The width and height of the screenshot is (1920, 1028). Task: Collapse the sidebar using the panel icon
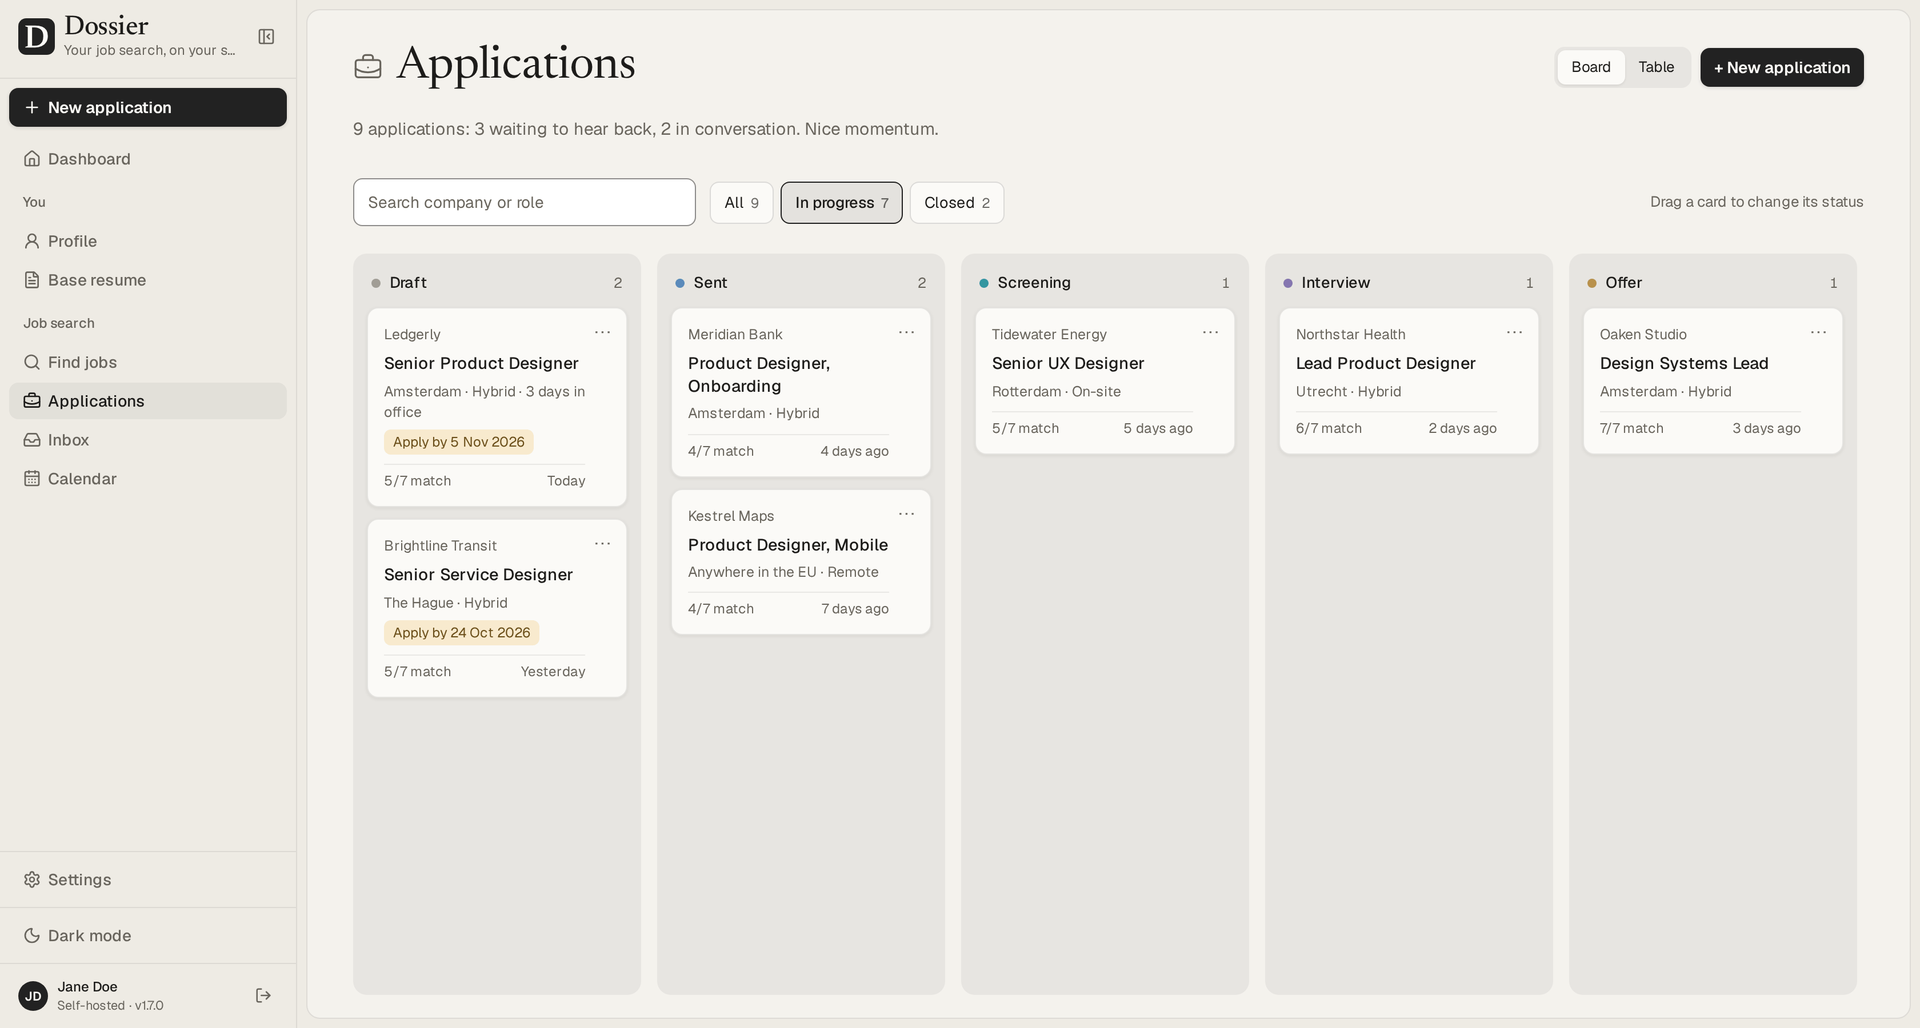(266, 37)
